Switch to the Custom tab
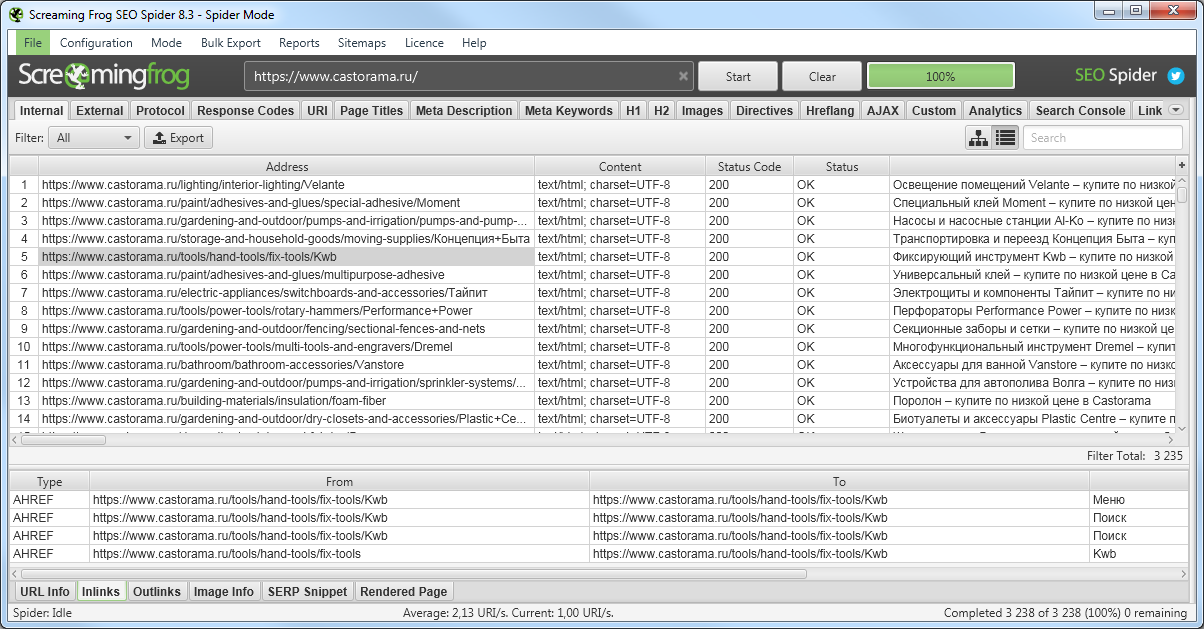Image resolution: width=1204 pixels, height=629 pixels. coord(934,111)
